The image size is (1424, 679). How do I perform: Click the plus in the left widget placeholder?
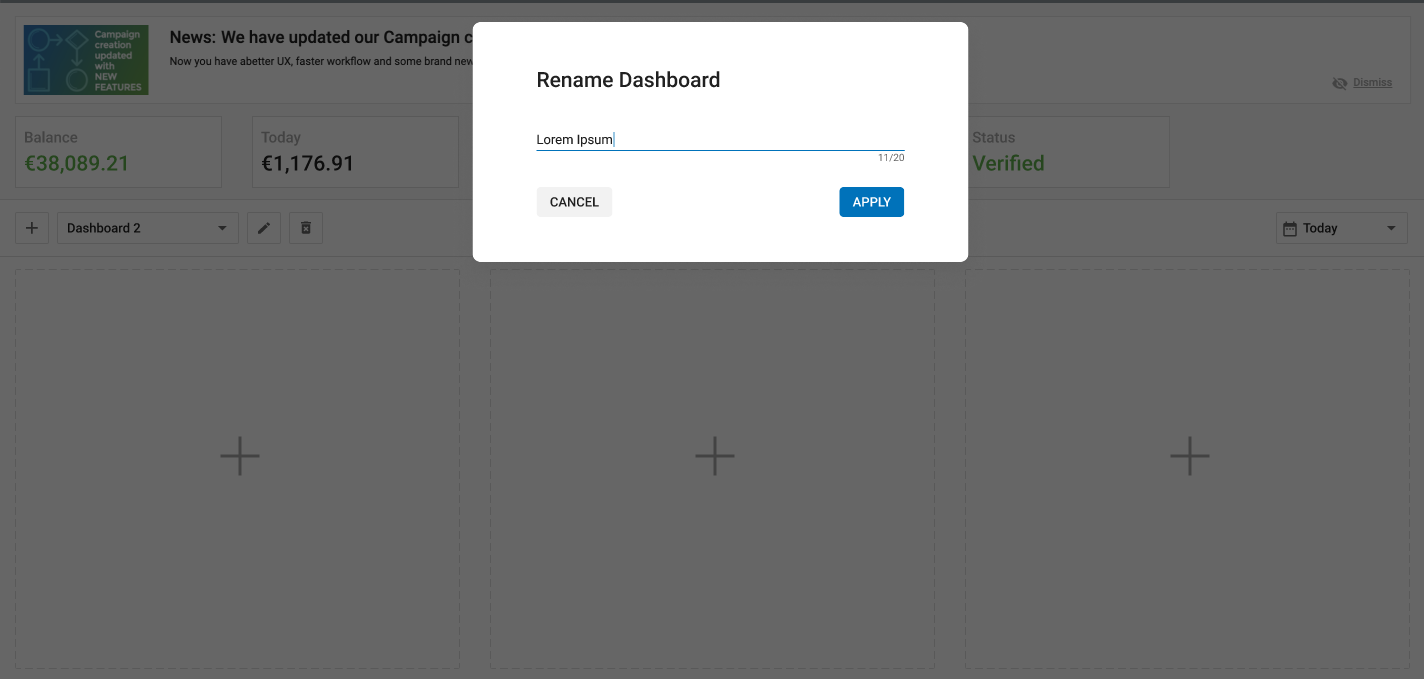(x=240, y=456)
